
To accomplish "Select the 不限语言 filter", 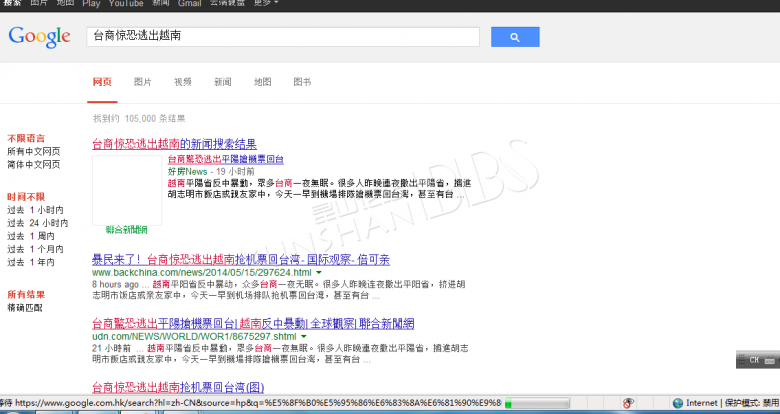I will (x=26, y=138).
